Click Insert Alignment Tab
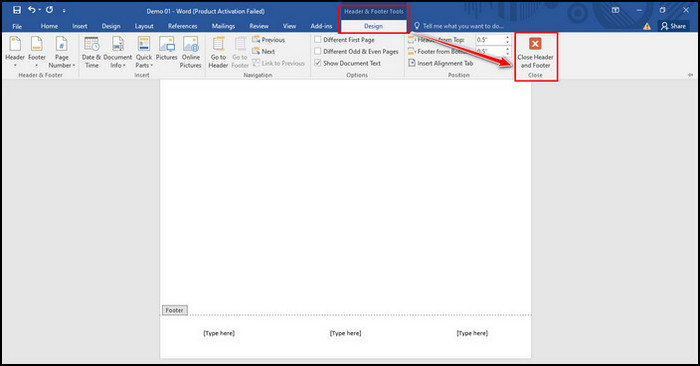The height and width of the screenshot is (366, 700). (x=441, y=63)
